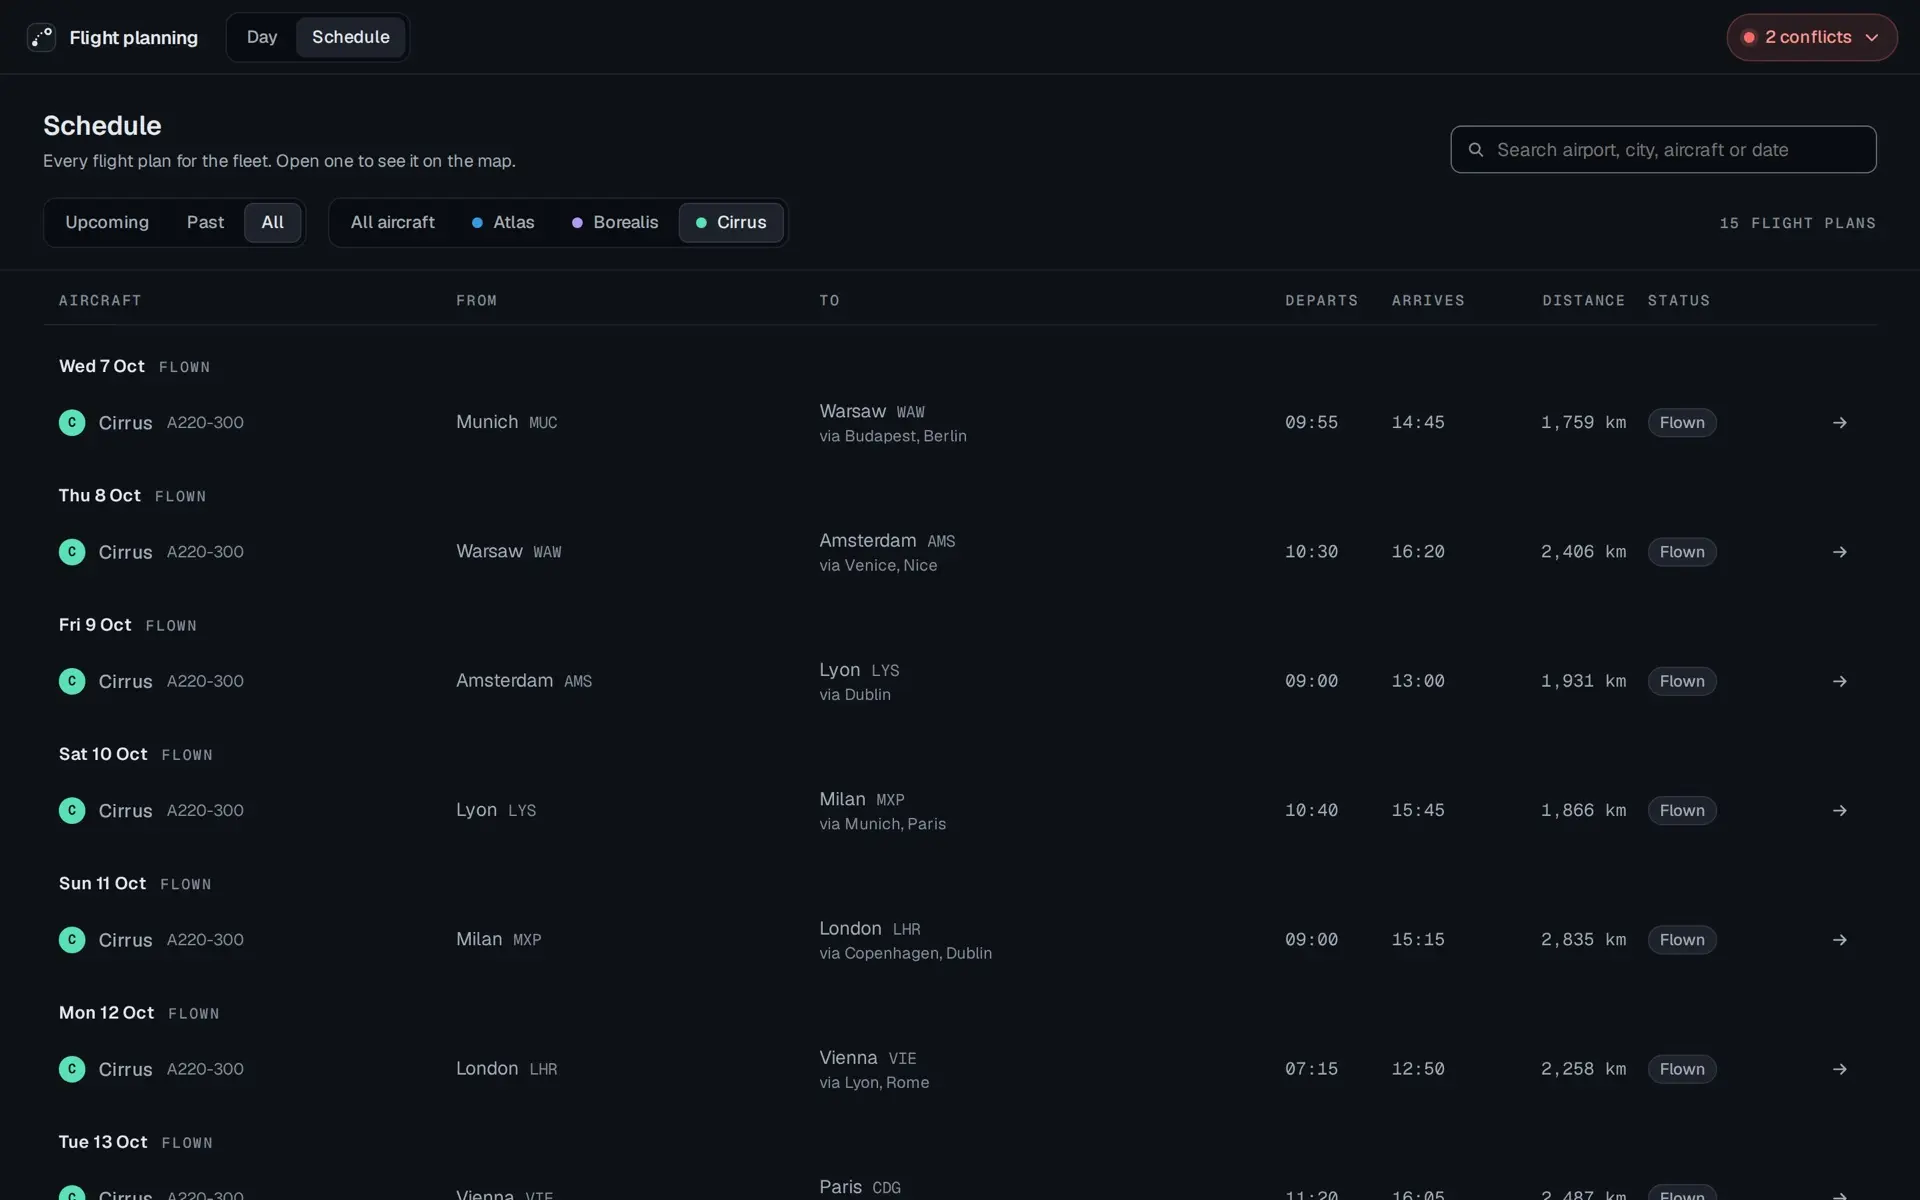
Task: Open the Milan to London flight arrow
Action: click(x=1839, y=940)
